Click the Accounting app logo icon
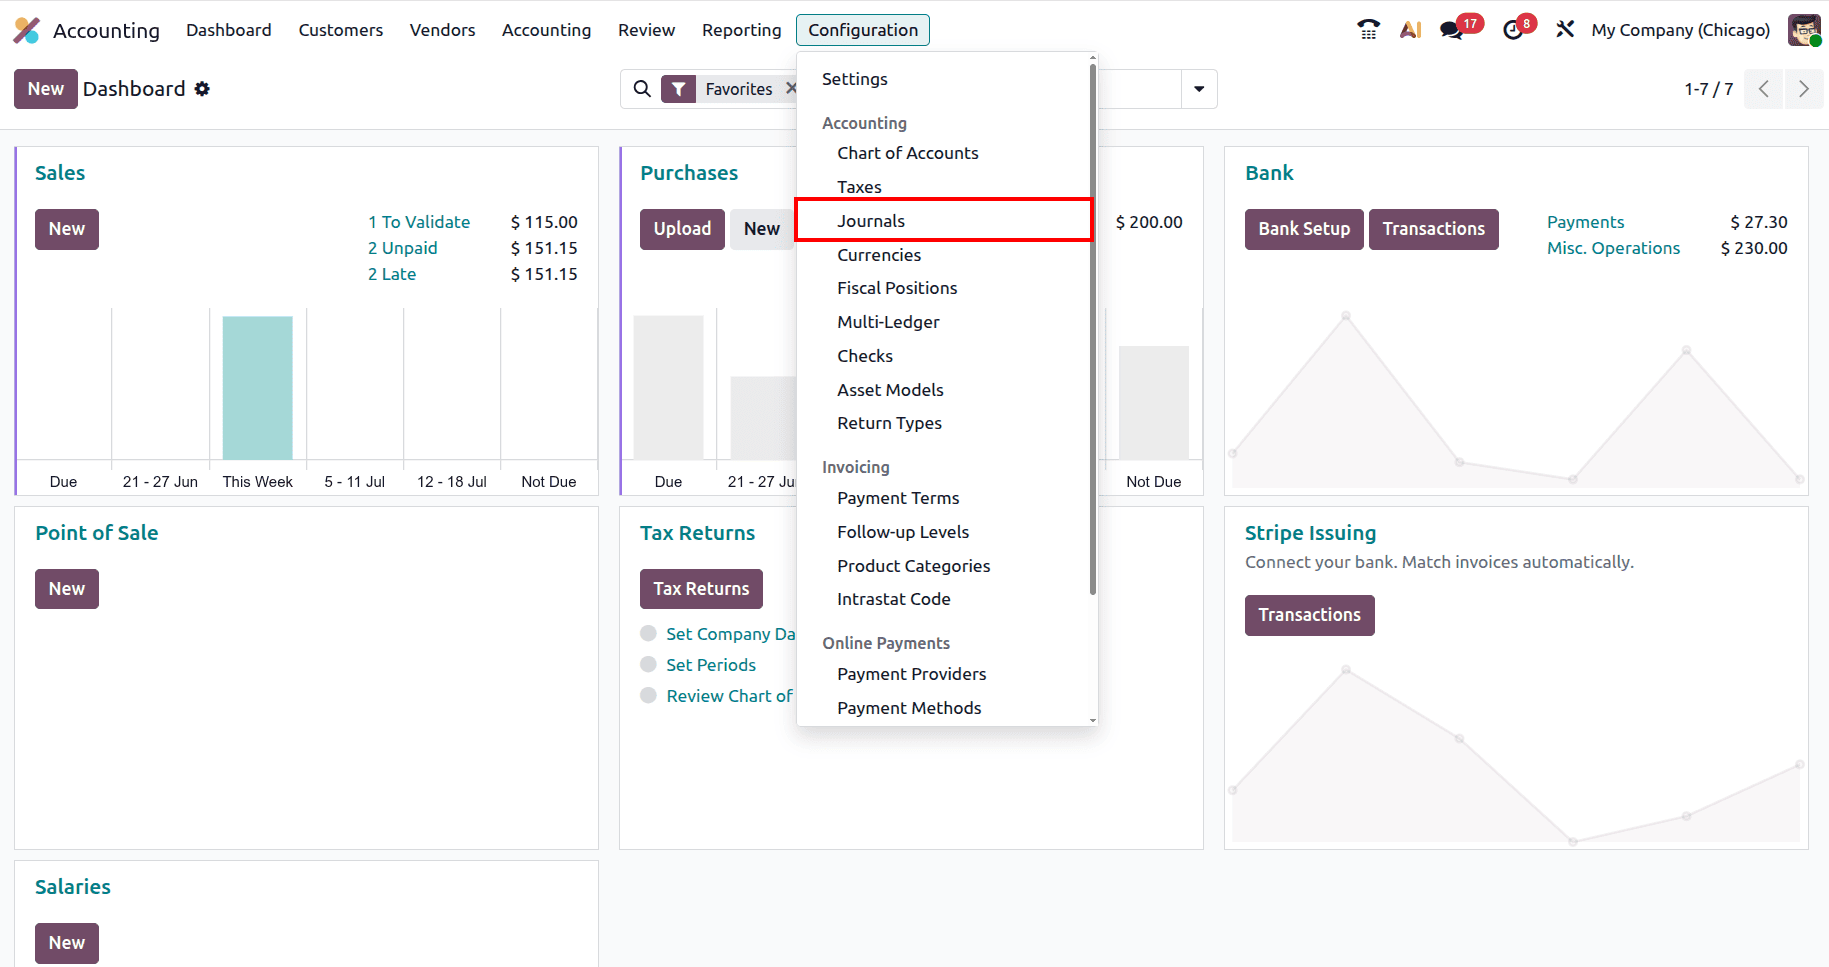This screenshot has width=1829, height=967. click(27, 30)
